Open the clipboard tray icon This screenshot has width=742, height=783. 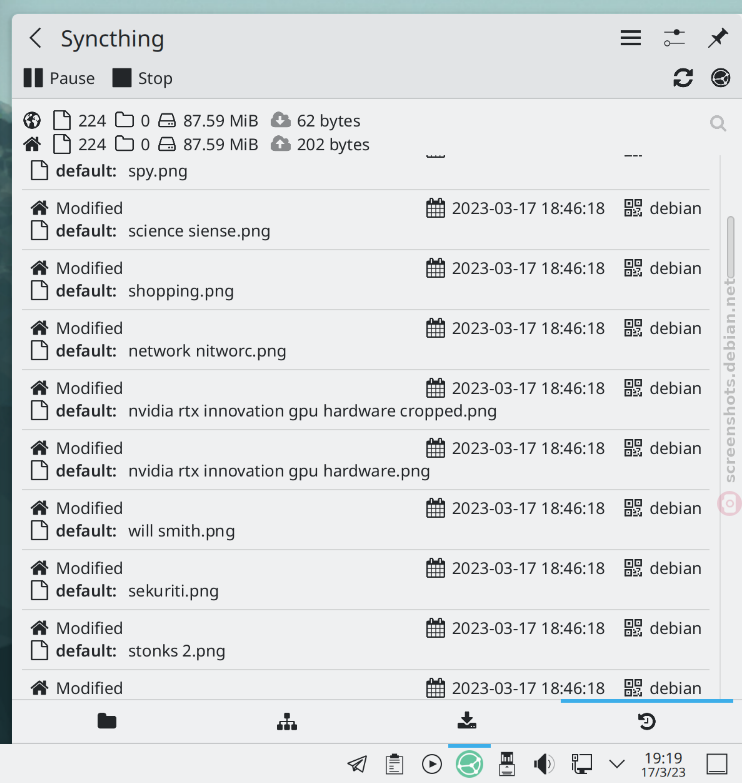(394, 764)
